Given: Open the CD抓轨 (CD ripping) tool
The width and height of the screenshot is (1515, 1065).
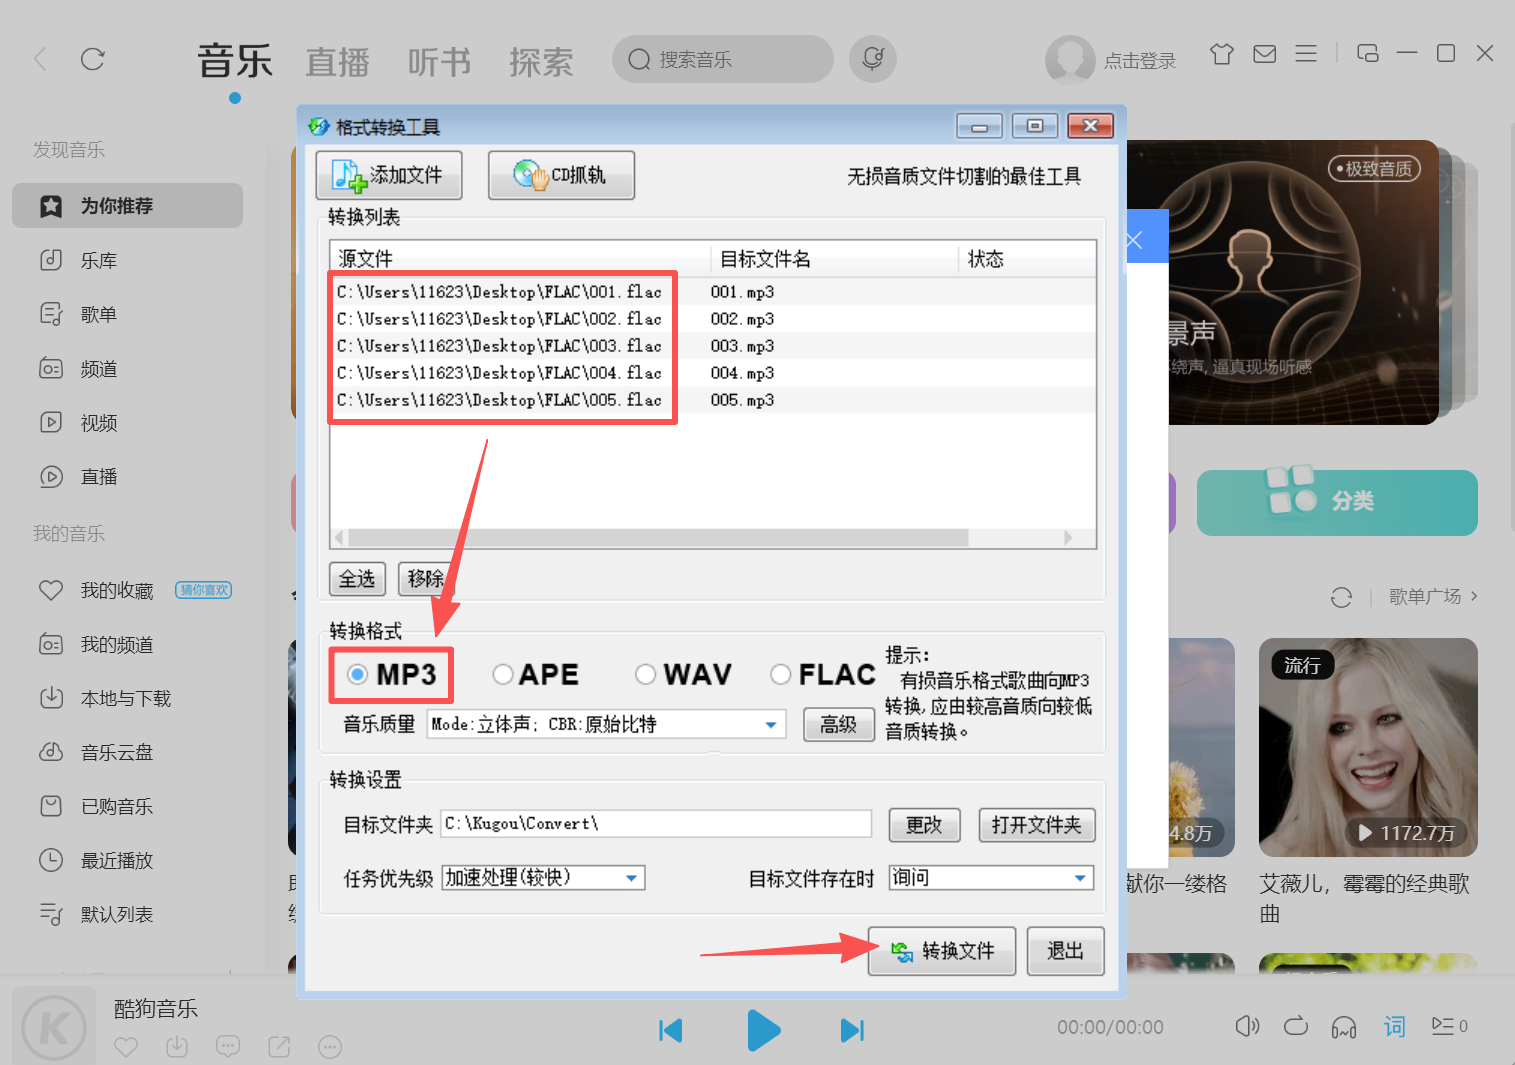Looking at the screenshot, I should (x=561, y=174).
